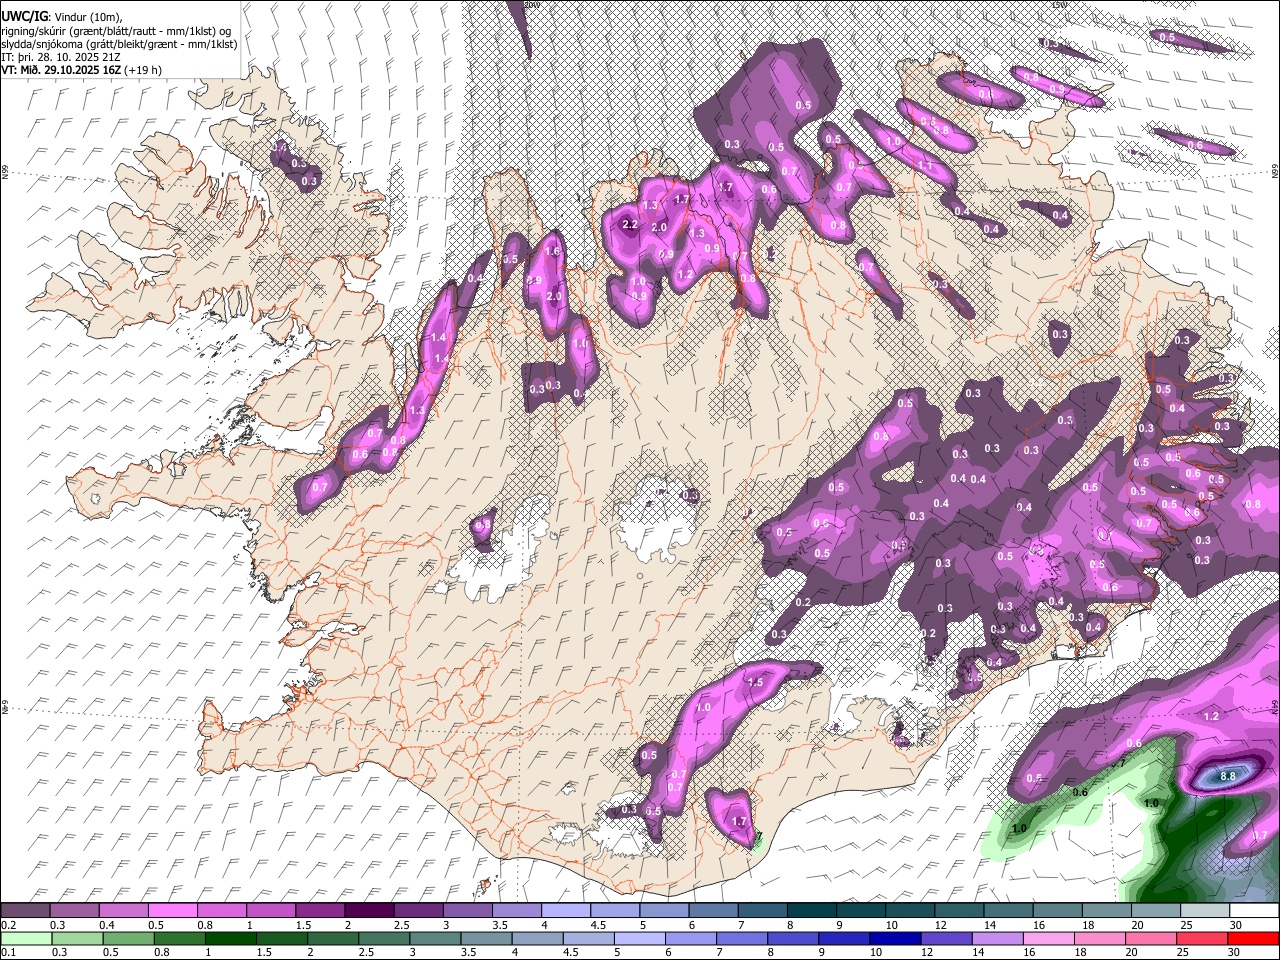Click lower legend dark green swatch between 1 and 1.5
Viewport: 1280px width, 960px height.
tap(230, 939)
